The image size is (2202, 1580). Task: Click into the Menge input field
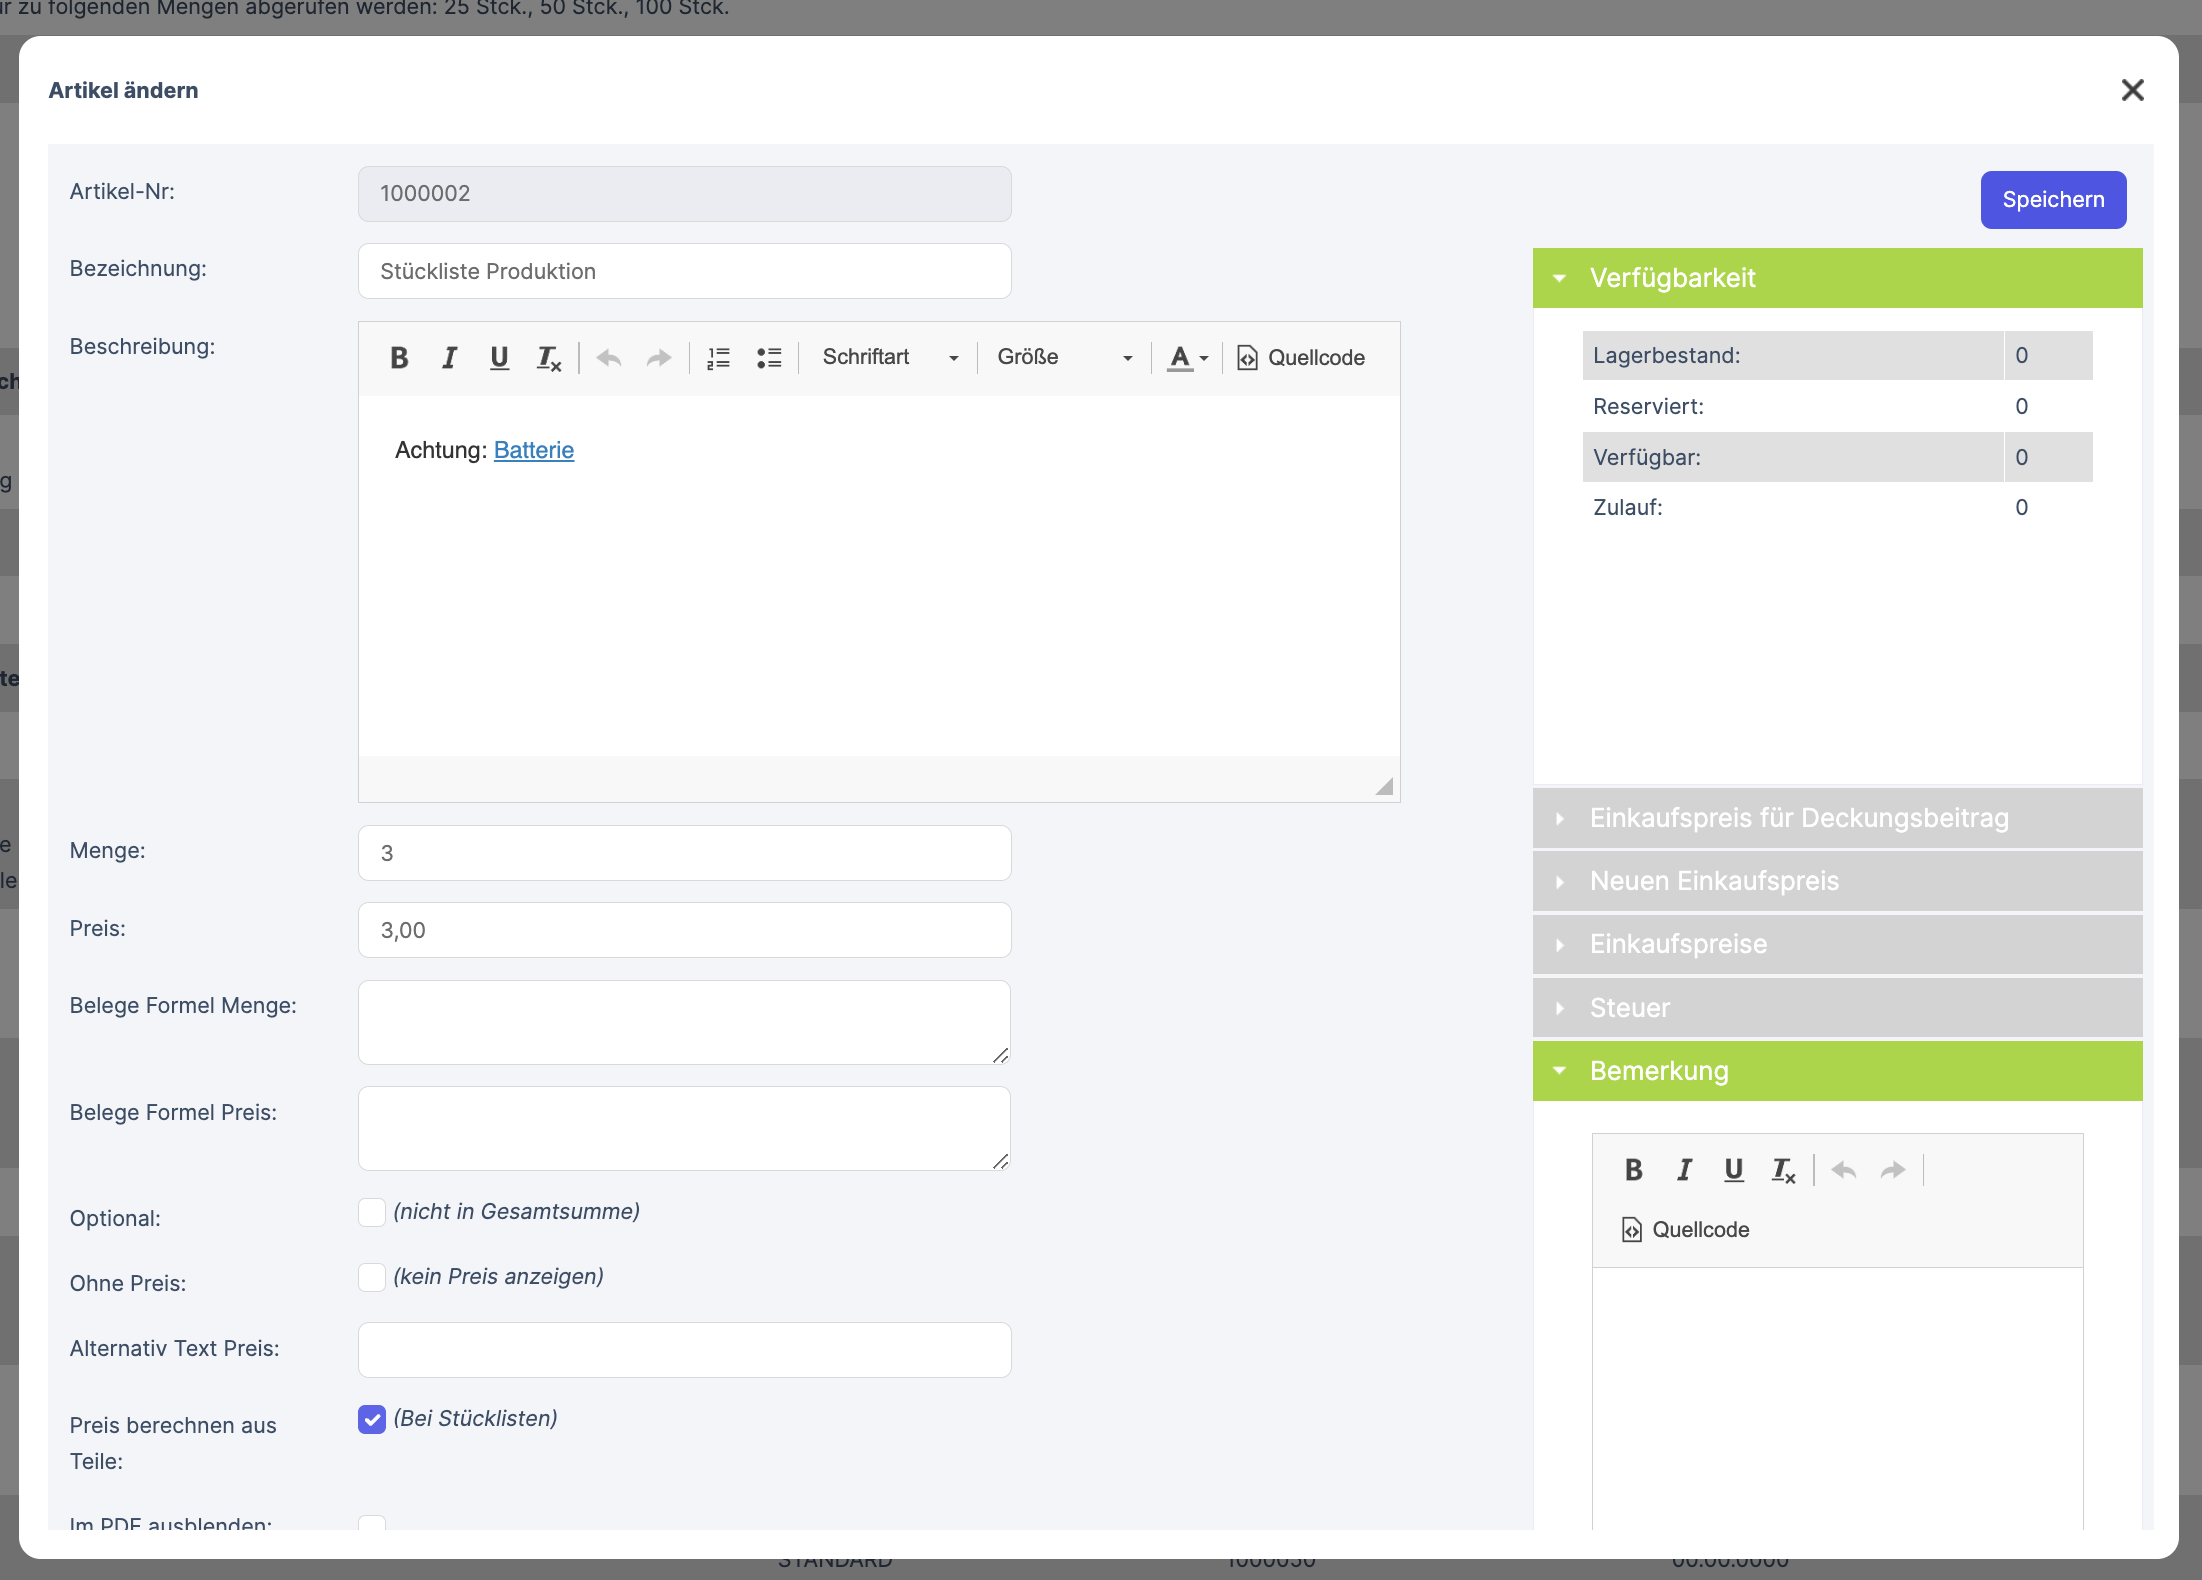(x=684, y=853)
